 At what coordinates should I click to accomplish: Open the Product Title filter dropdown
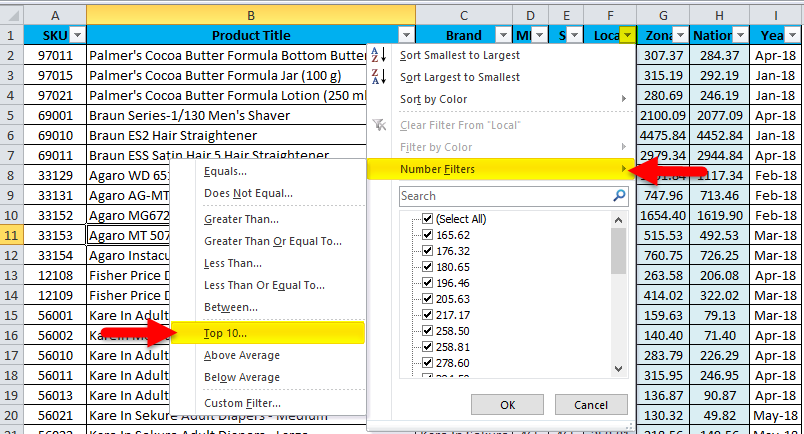[406, 35]
